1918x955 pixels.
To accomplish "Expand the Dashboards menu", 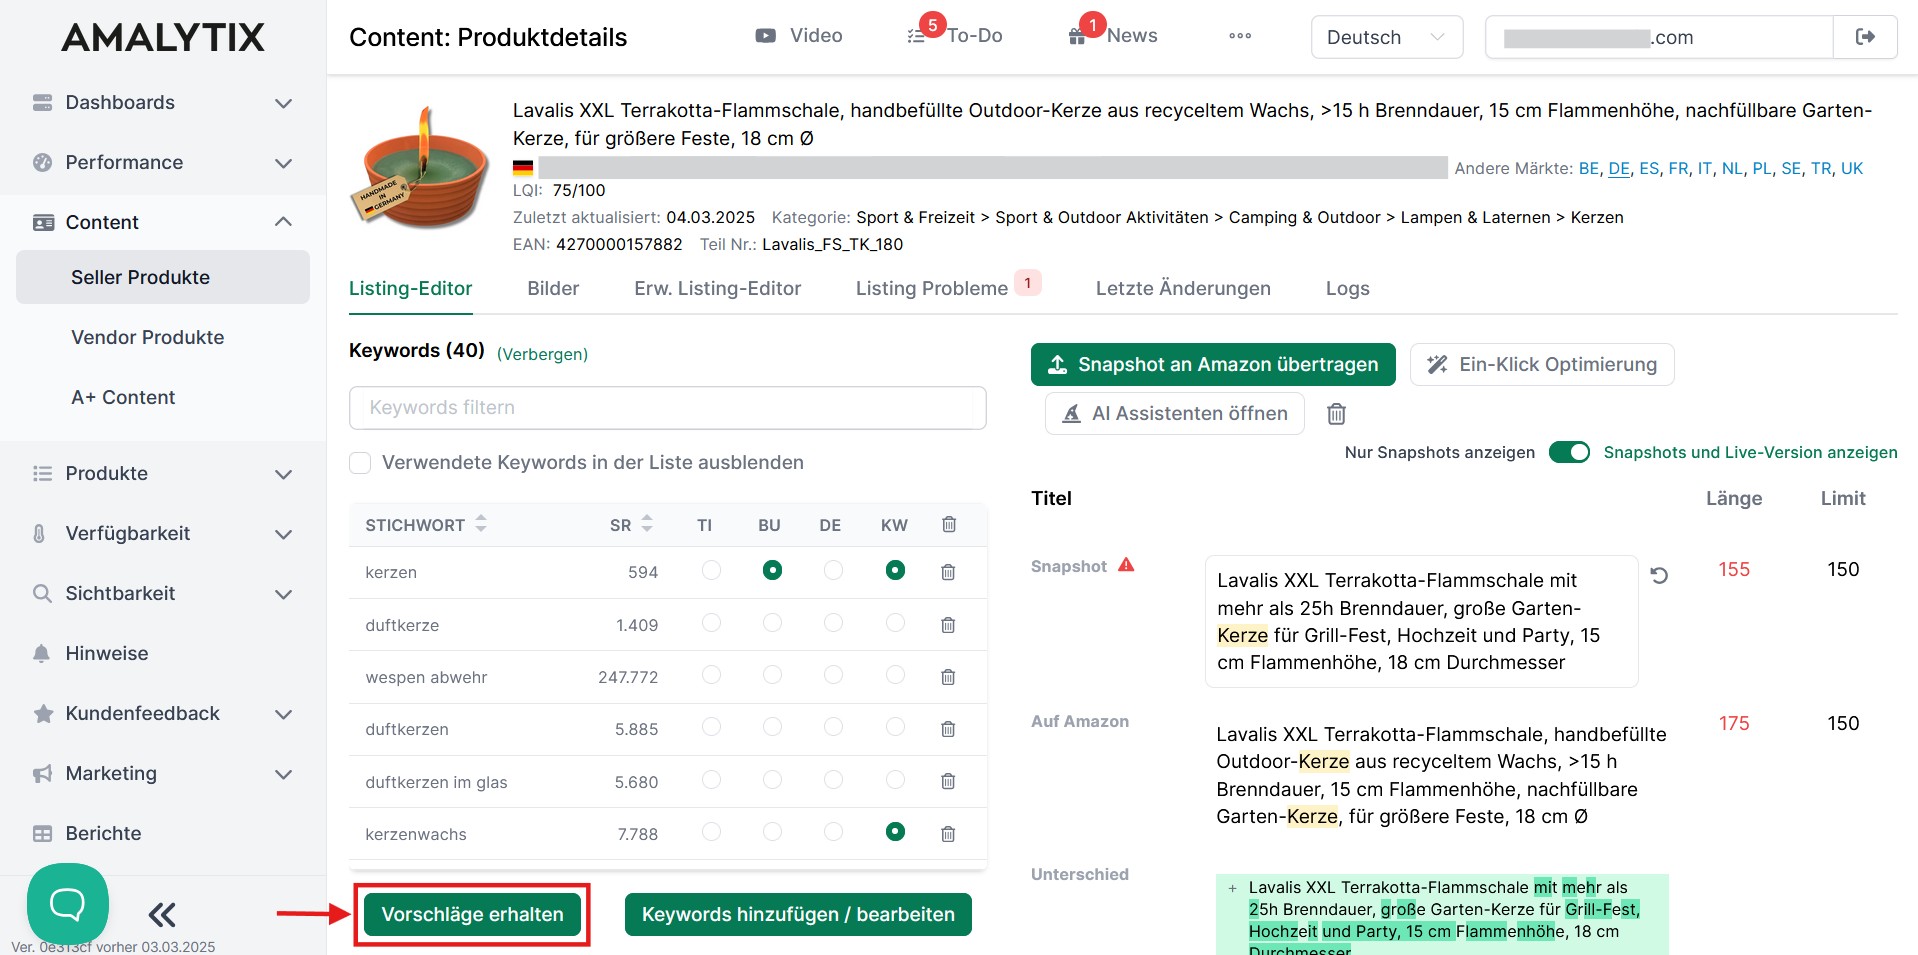I will pyautogui.click(x=163, y=103).
